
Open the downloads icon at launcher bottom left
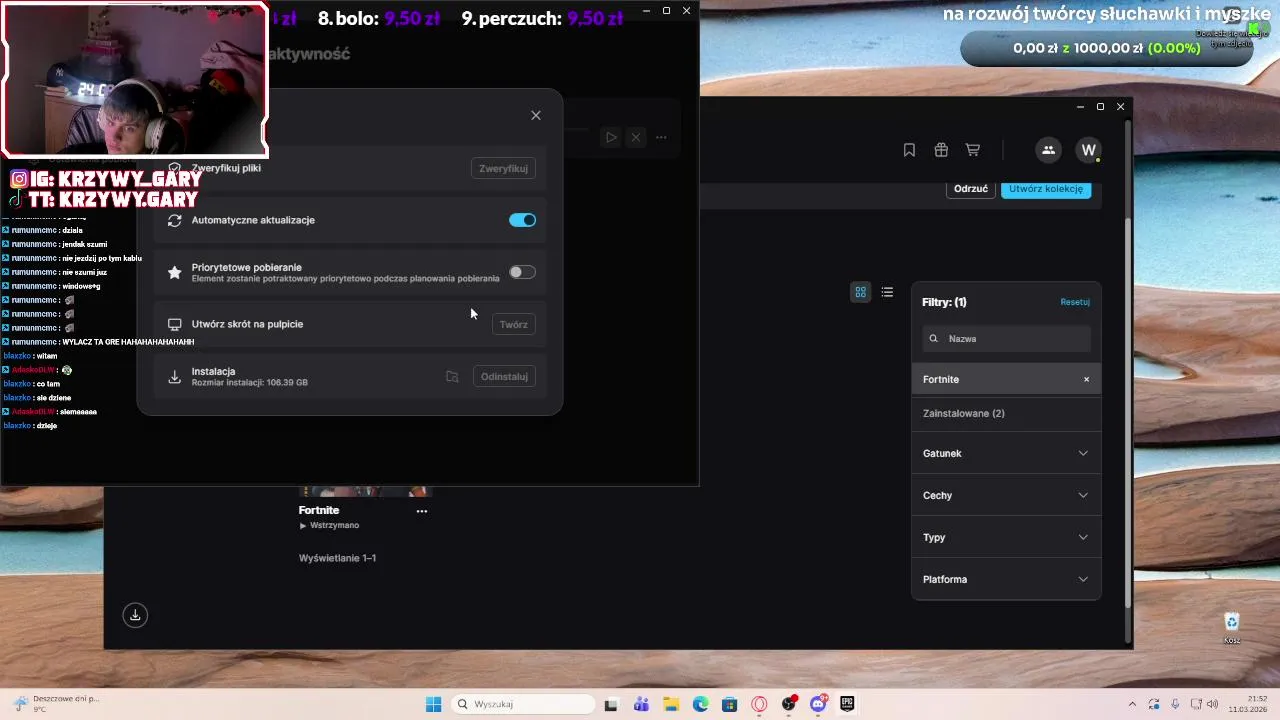coord(135,615)
